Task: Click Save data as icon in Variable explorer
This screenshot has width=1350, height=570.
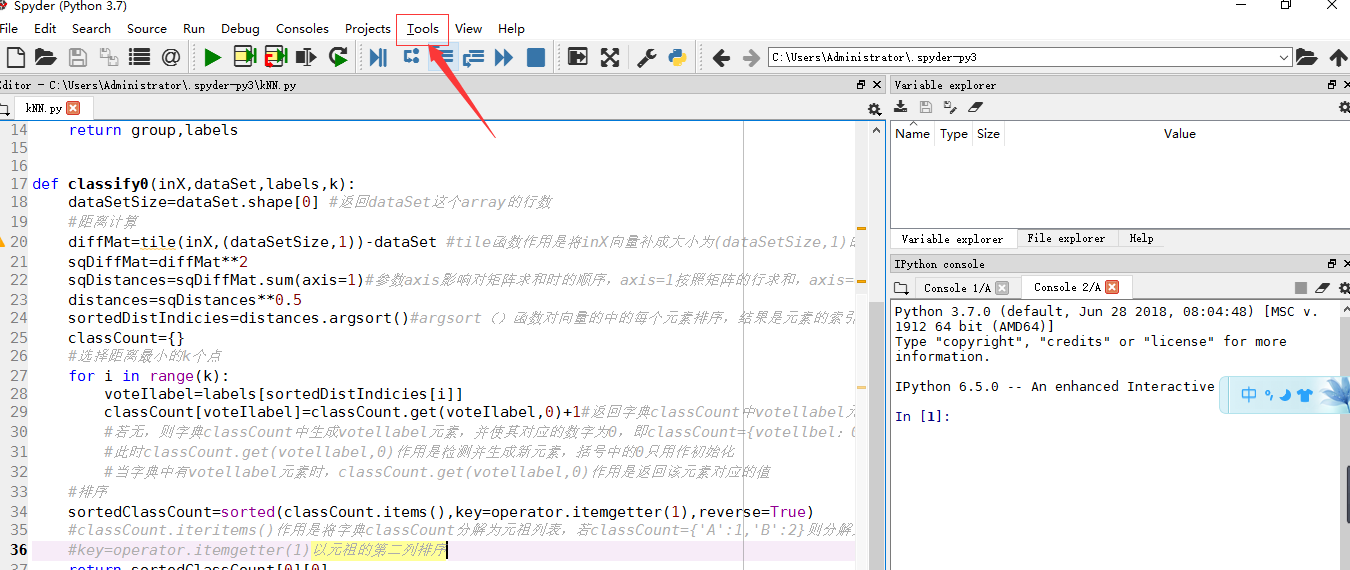Action: point(950,107)
